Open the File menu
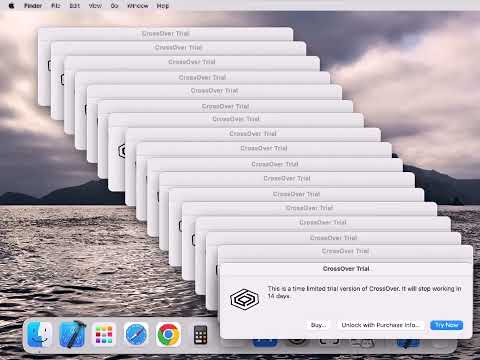This screenshot has height=360, width=480. tap(56, 6)
